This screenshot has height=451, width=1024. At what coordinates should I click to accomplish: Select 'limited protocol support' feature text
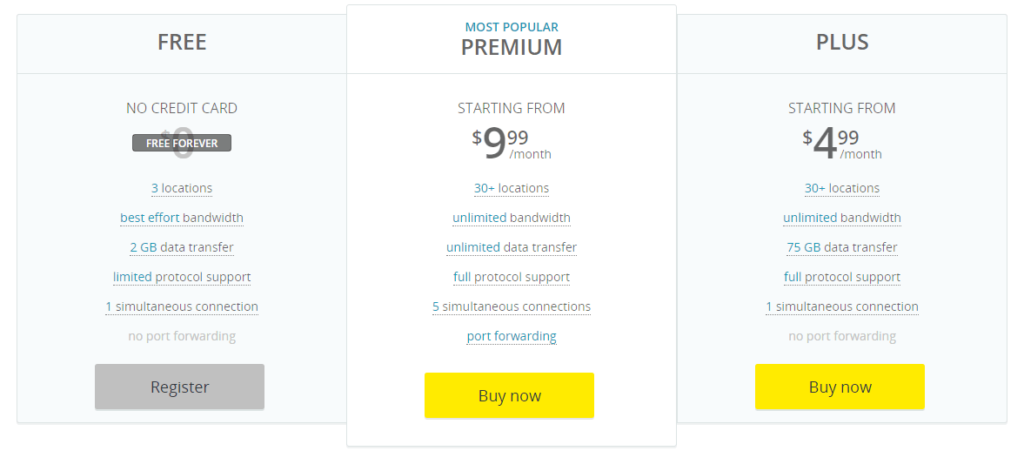[182, 277]
